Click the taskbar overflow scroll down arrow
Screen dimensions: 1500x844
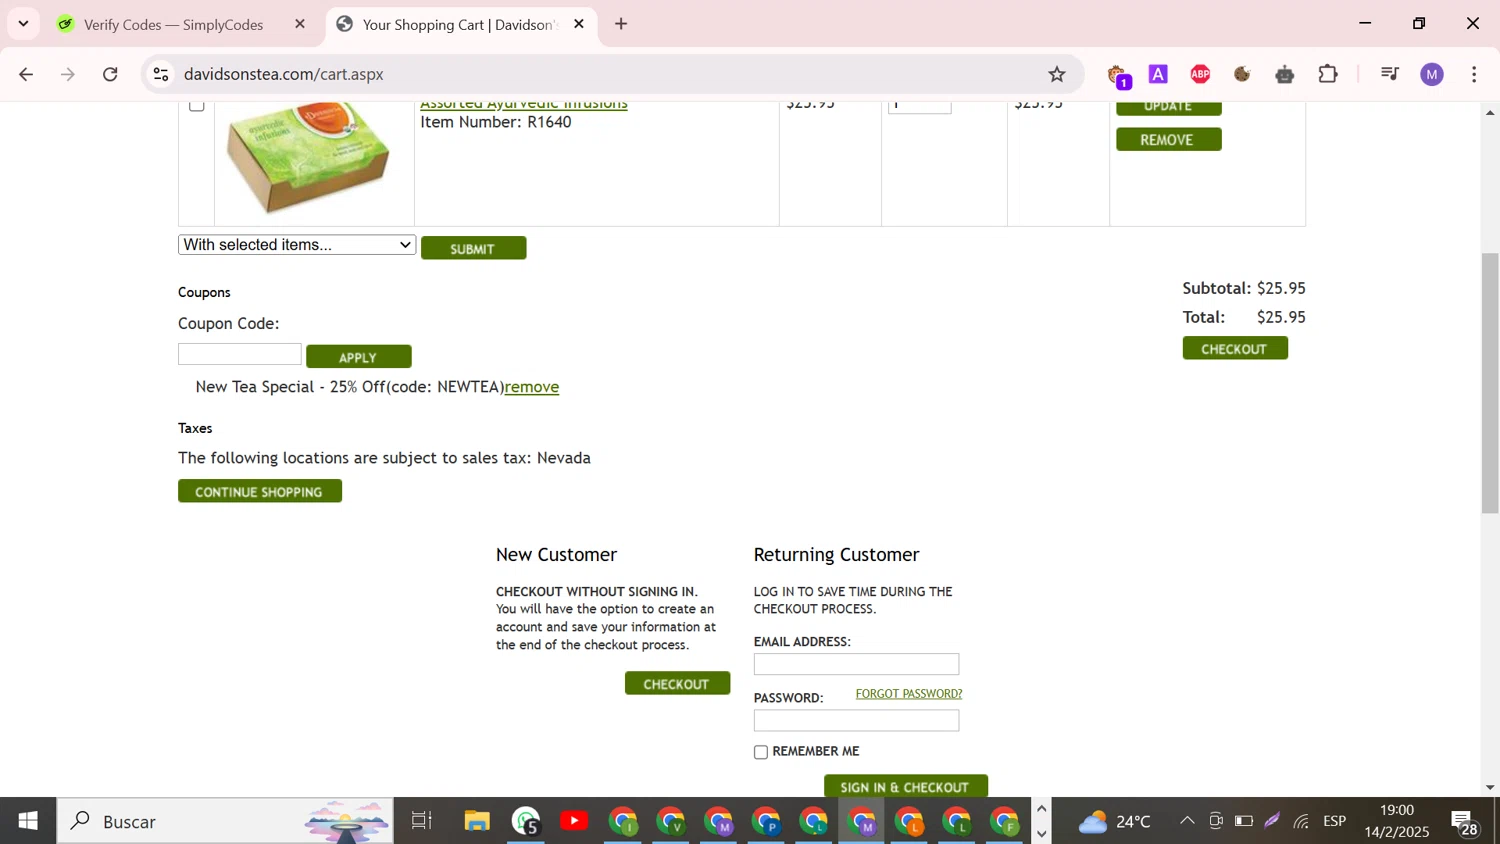point(1041,834)
